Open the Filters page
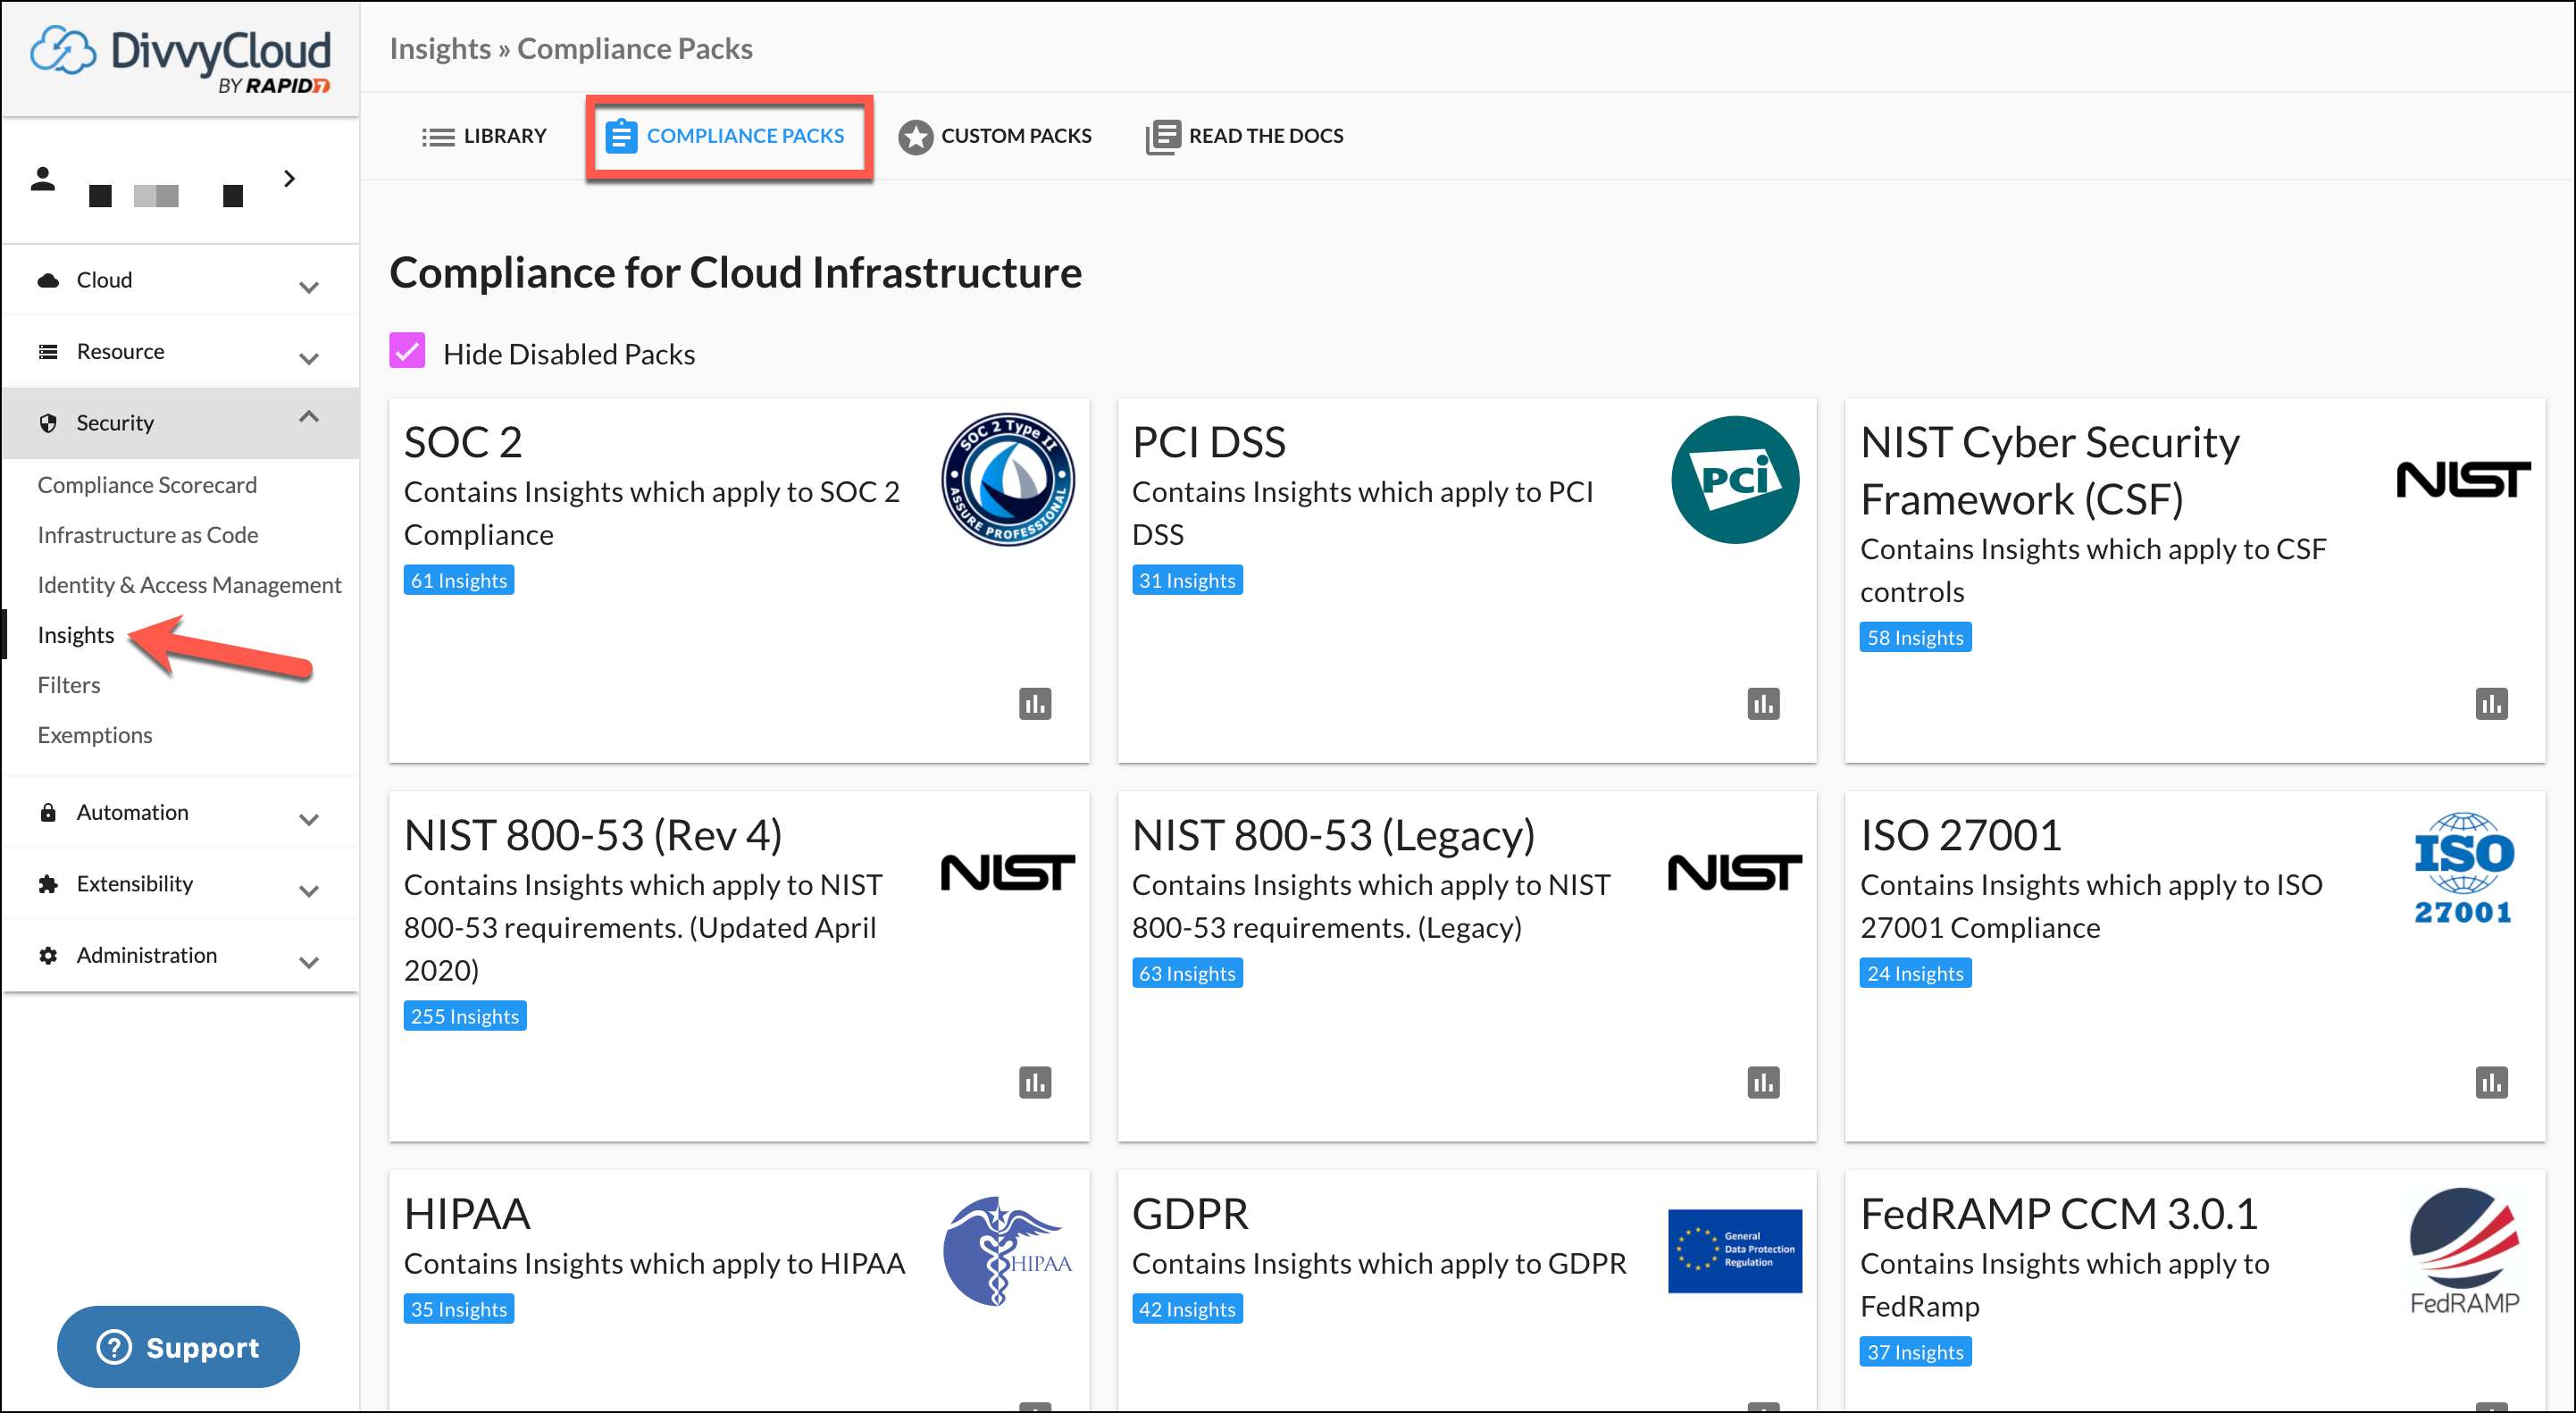Viewport: 2576px width, 1413px height. (69, 685)
